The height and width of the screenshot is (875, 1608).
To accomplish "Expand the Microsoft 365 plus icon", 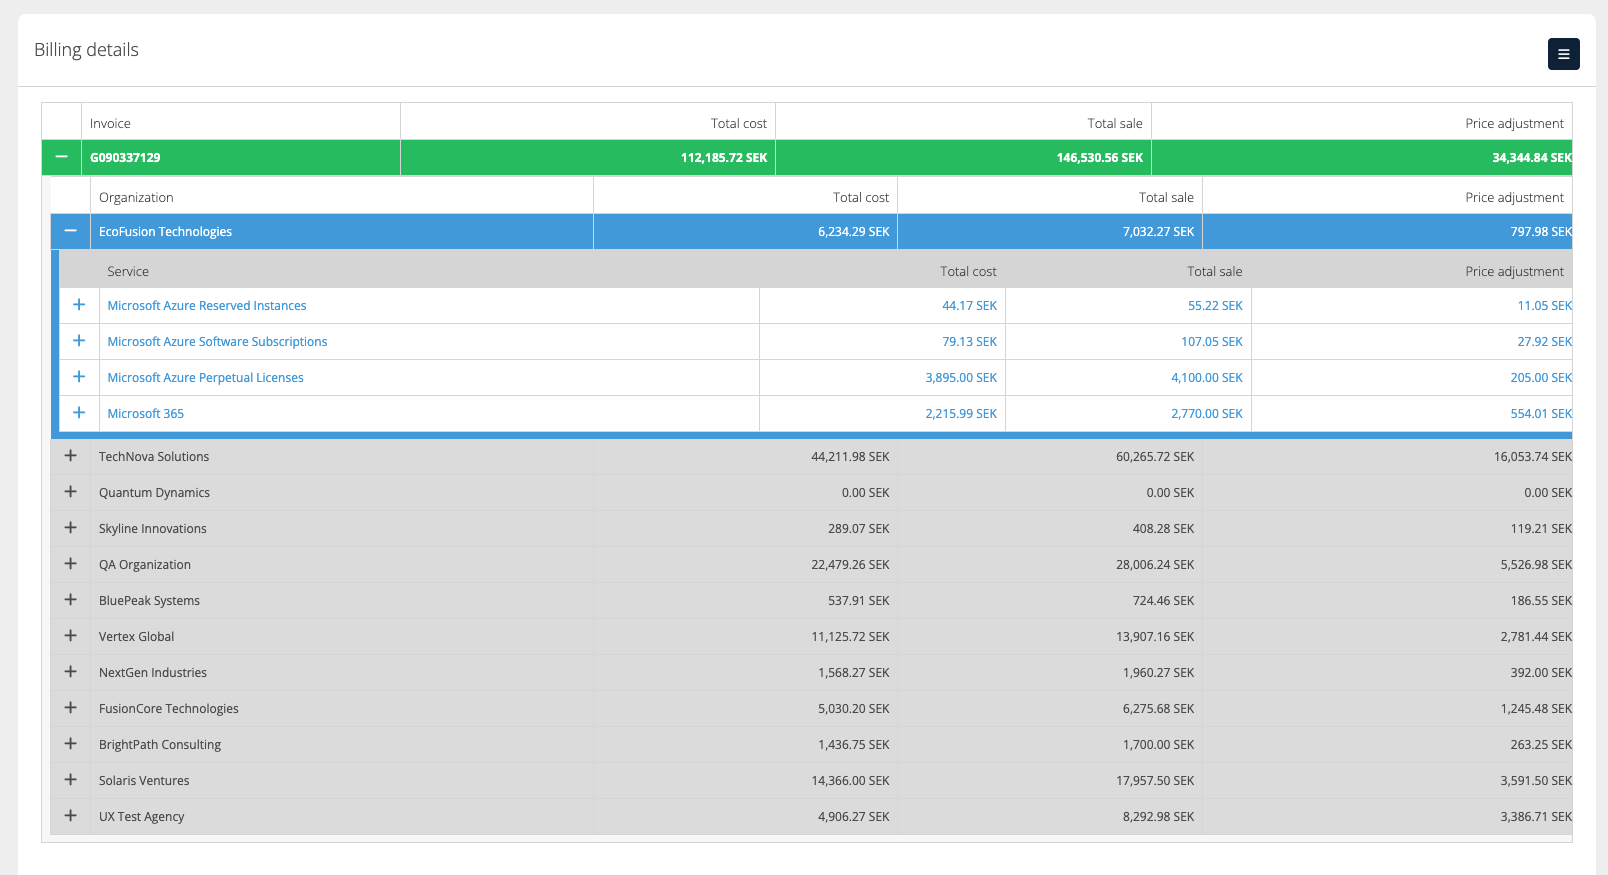I will (79, 413).
